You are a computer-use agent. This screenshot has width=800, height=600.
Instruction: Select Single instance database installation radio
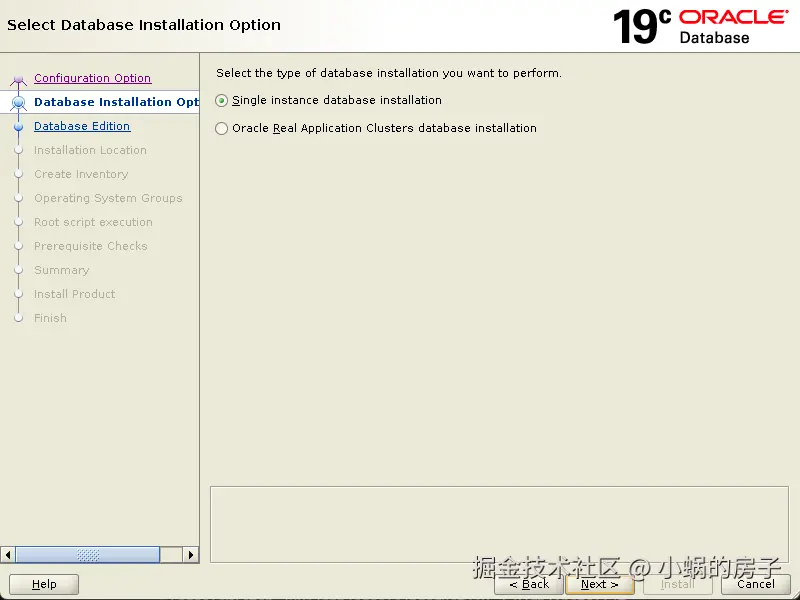(221, 101)
